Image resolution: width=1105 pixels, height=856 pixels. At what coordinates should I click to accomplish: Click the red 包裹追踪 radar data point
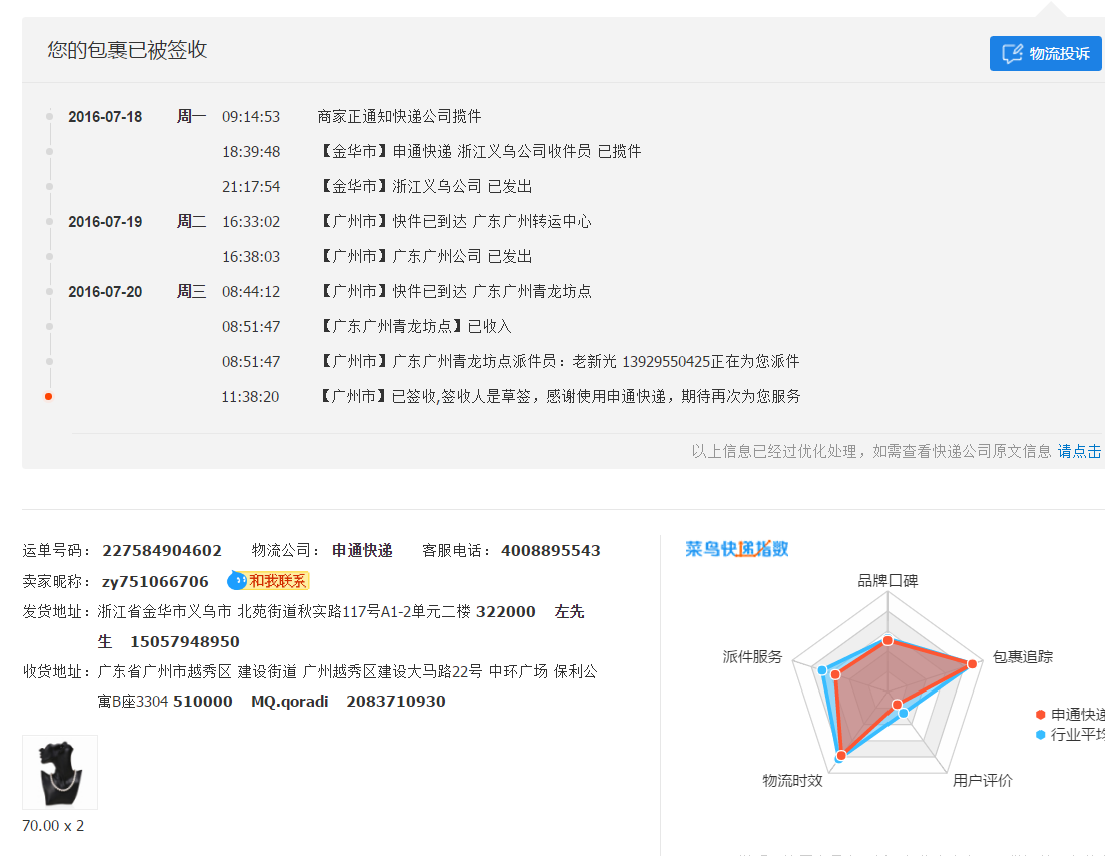tap(972, 664)
